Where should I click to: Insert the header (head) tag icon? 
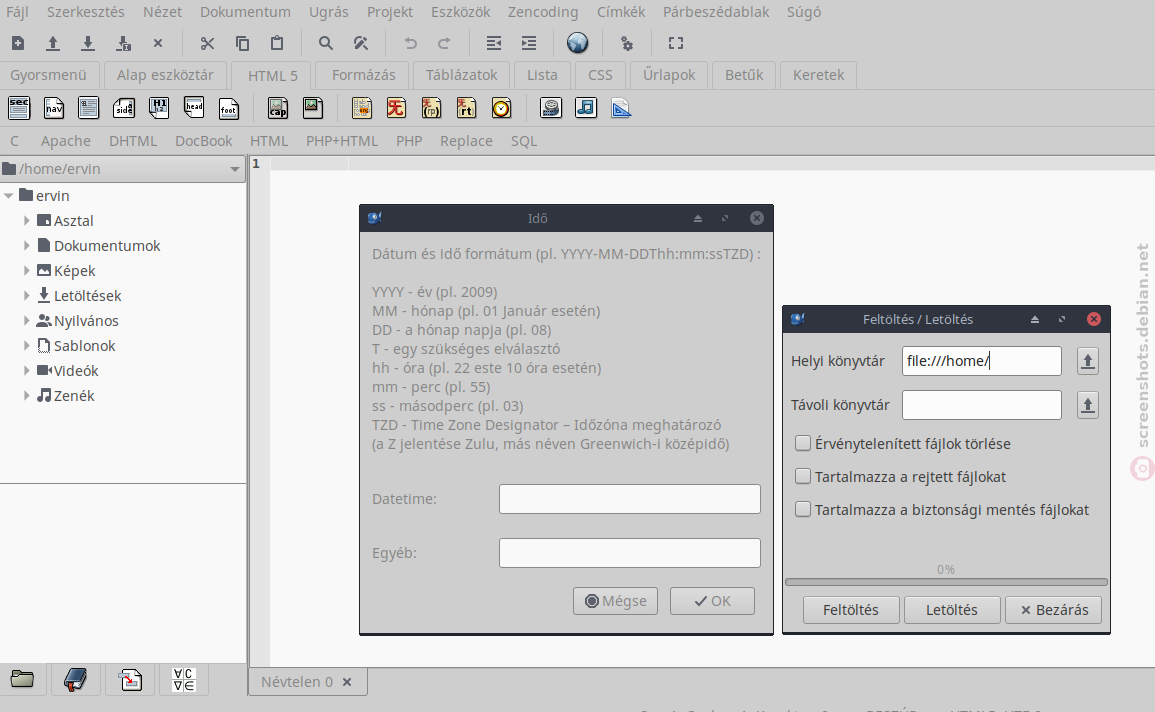click(x=194, y=108)
